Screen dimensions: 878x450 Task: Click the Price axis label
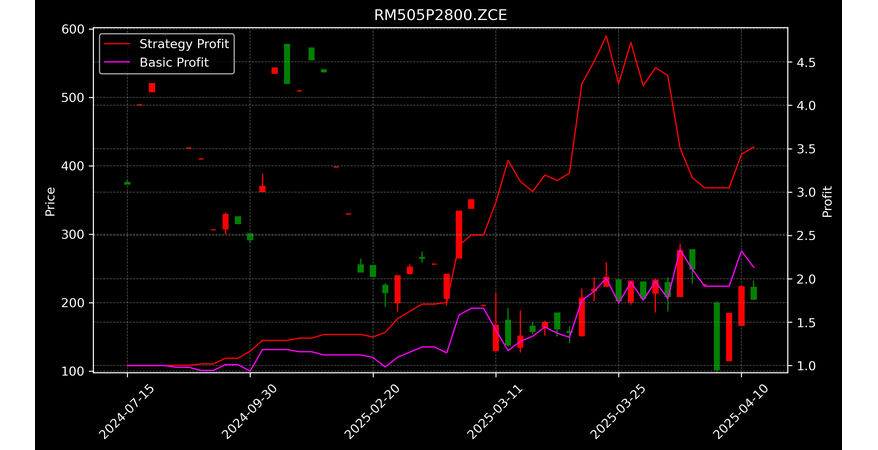(50, 201)
